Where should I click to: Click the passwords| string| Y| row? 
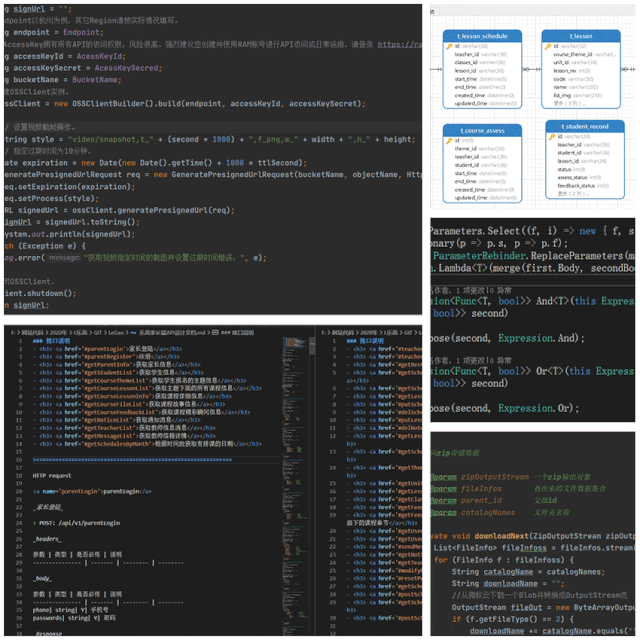[74, 618]
